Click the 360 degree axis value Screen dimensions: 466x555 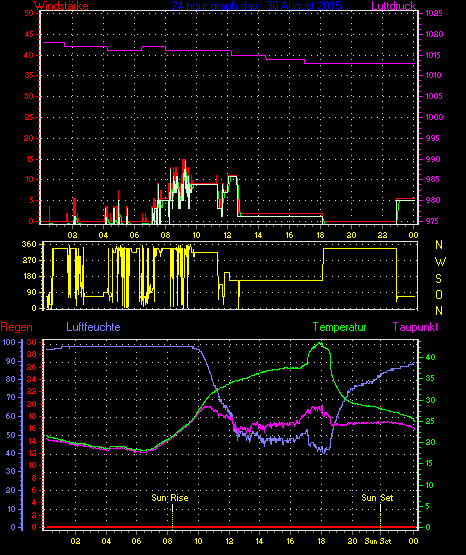[x=29, y=244]
